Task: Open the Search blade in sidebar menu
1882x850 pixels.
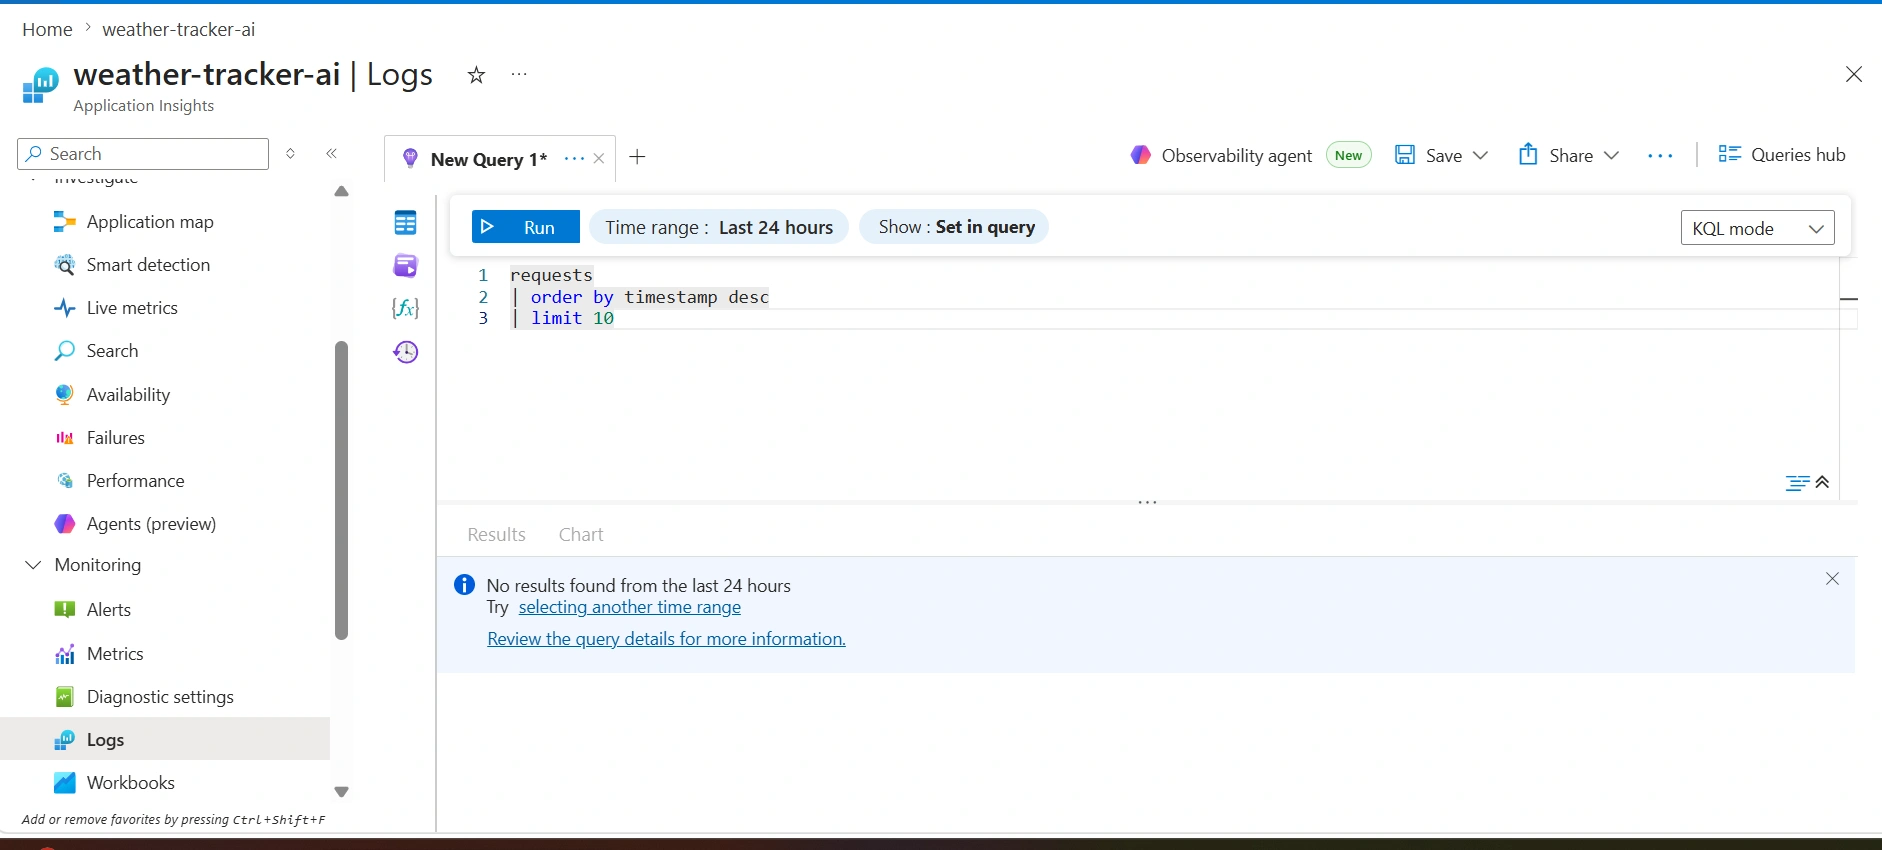Action: pyautogui.click(x=112, y=351)
